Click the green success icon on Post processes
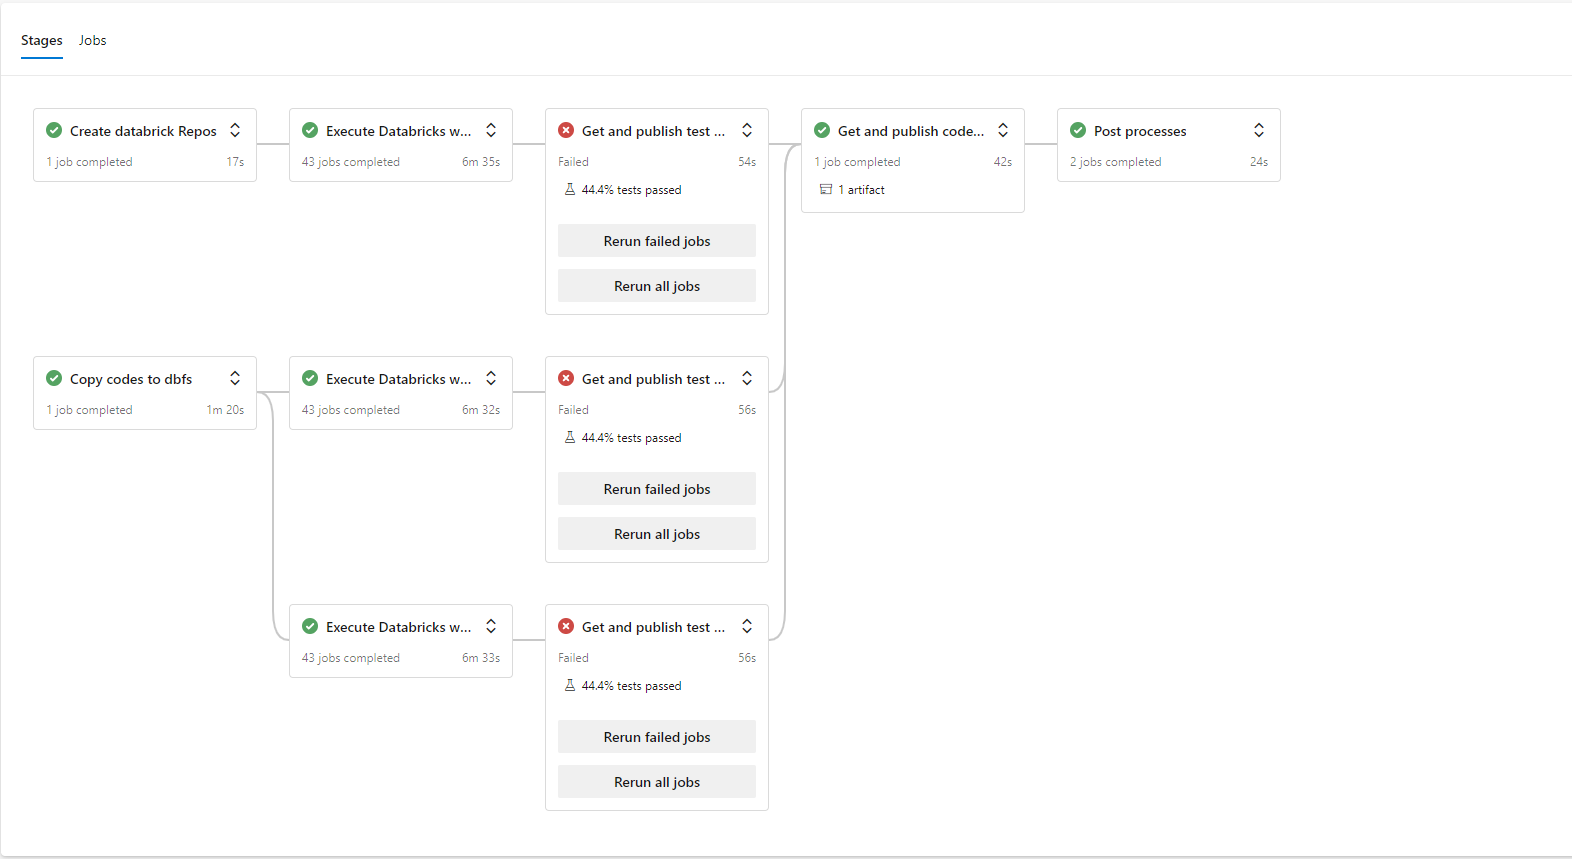 (1078, 131)
